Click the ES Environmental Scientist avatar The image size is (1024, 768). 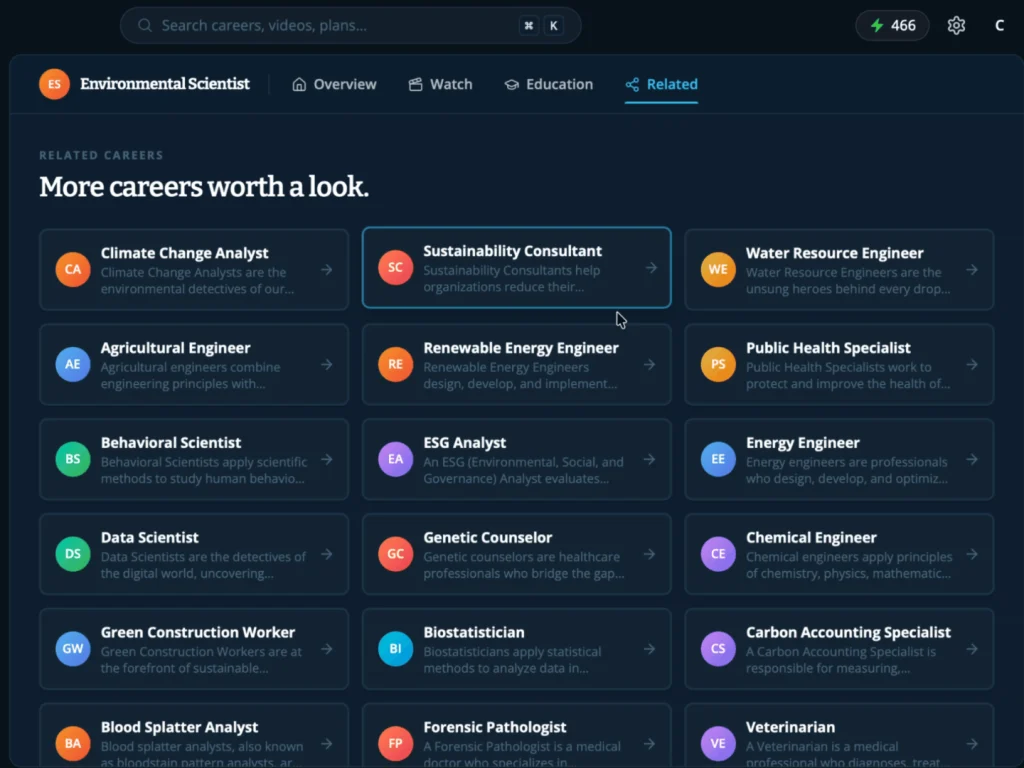(54, 84)
